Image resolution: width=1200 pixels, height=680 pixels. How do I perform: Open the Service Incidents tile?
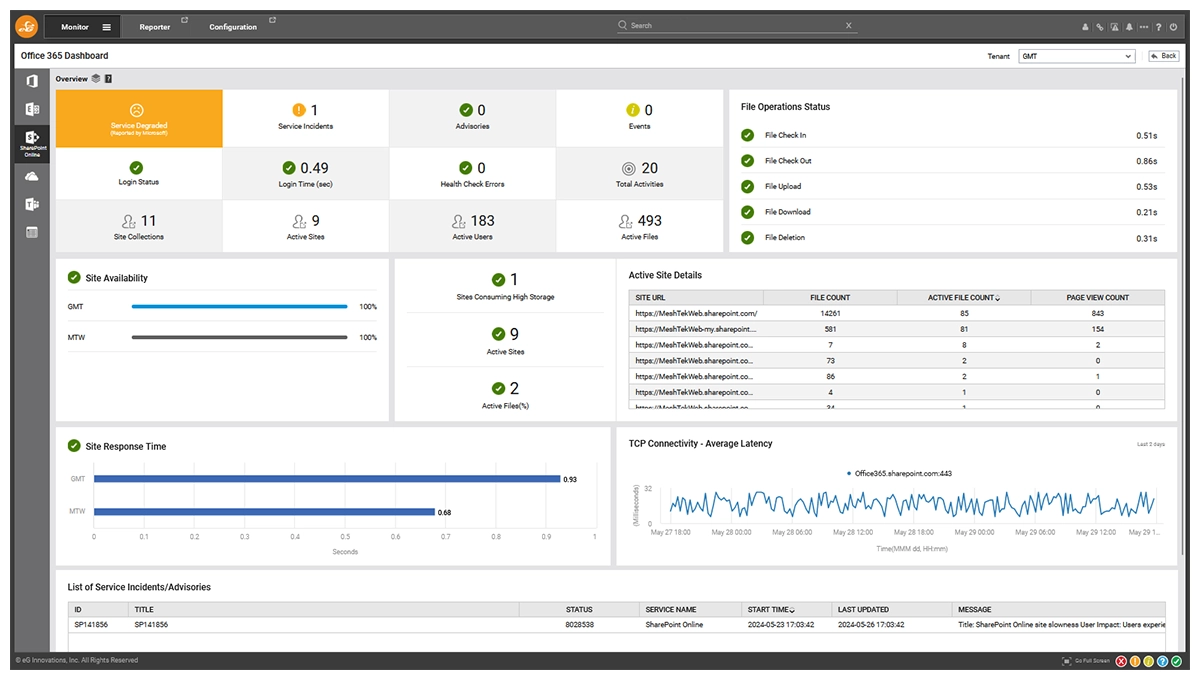[x=305, y=118]
